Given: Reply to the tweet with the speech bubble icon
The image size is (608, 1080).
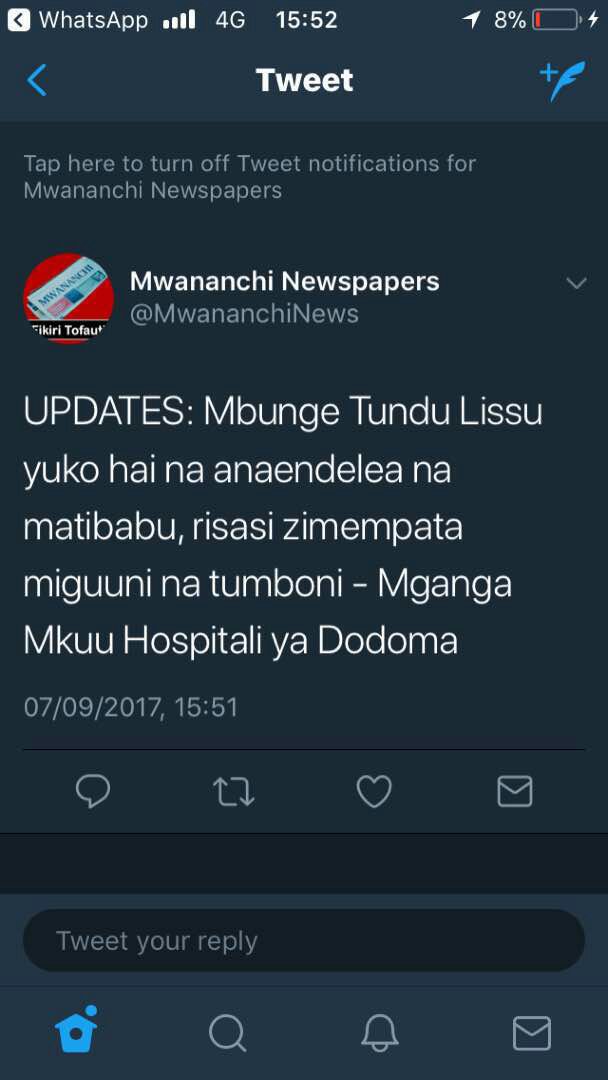Looking at the screenshot, I should 92,791.
